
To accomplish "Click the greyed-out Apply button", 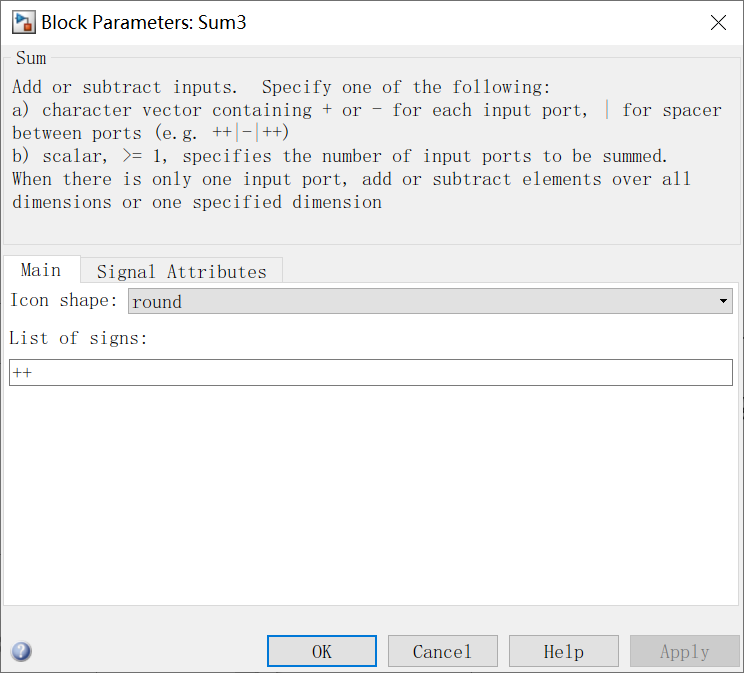I will [x=684, y=652].
